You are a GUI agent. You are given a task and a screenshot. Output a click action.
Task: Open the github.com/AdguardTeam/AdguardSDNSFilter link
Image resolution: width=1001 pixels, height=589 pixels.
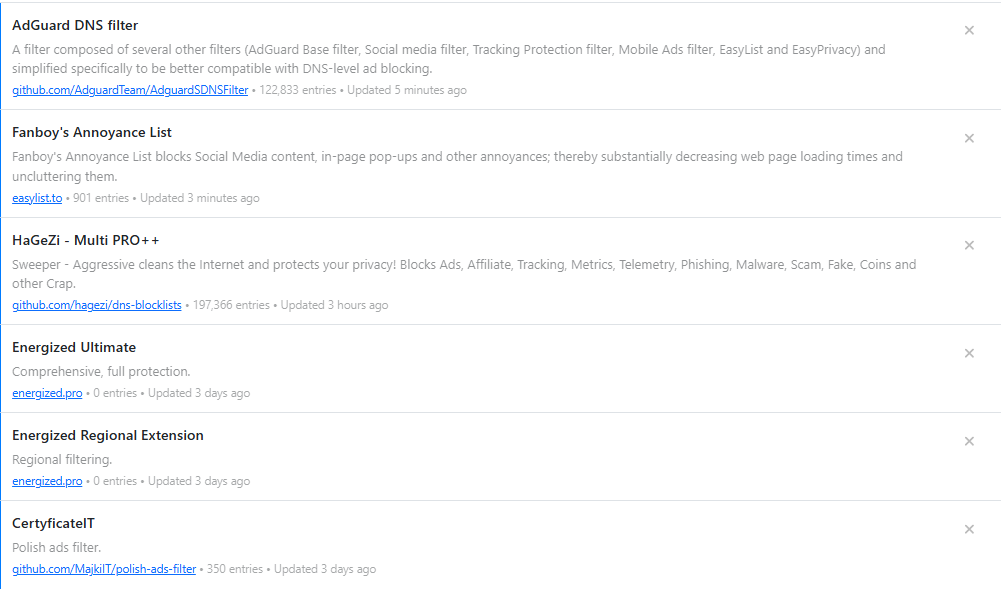pyautogui.click(x=130, y=90)
